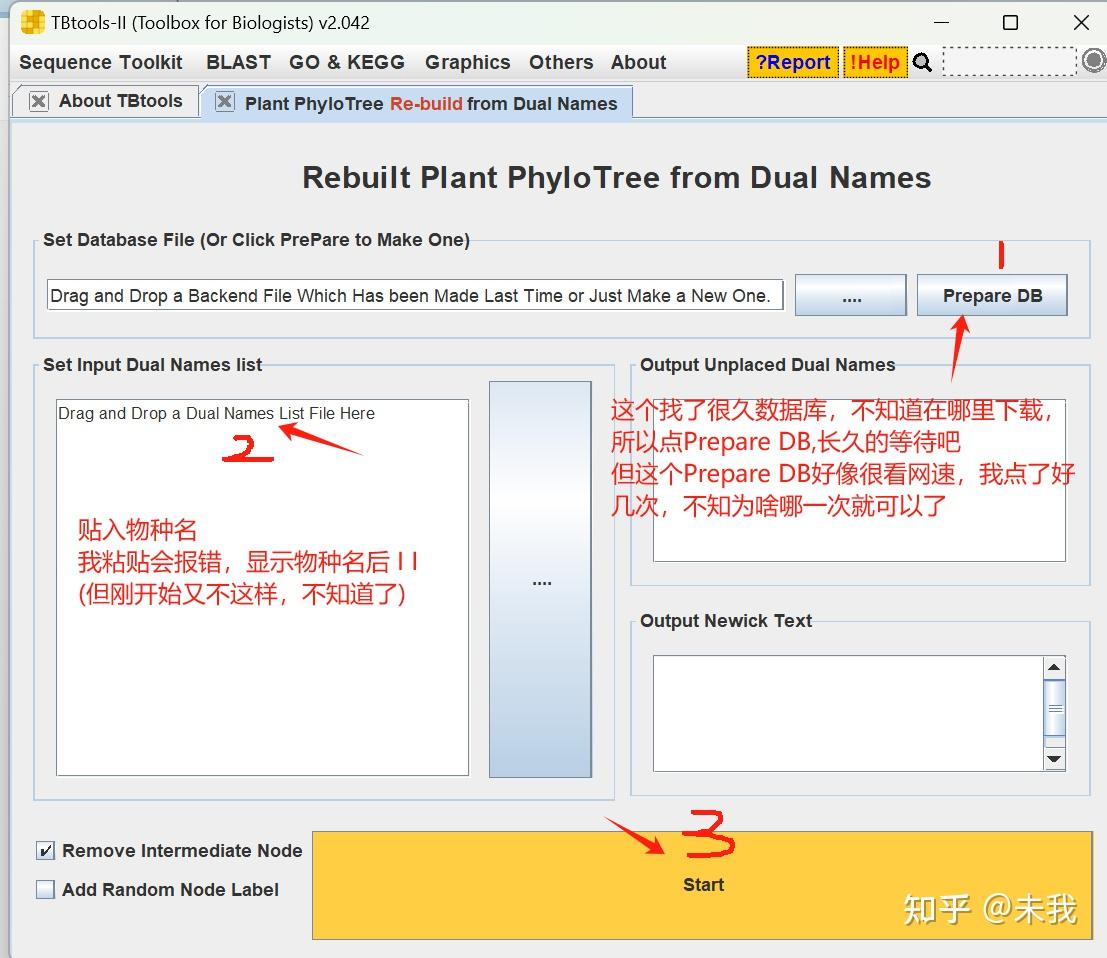Image resolution: width=1107 pixels, height=958 pixels.
Task: Expand the GO & KEGG menu
Action: 347,62
